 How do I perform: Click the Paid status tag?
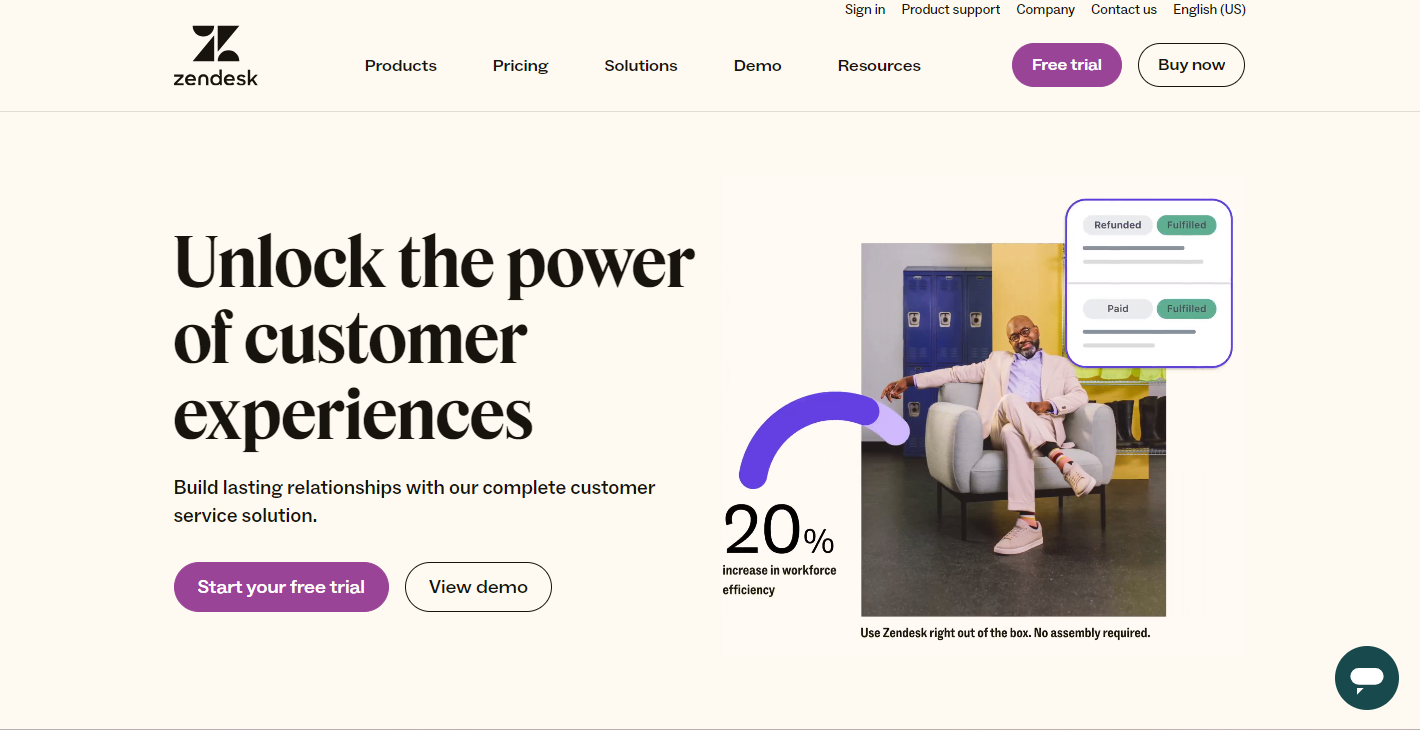pos(1118,309)
